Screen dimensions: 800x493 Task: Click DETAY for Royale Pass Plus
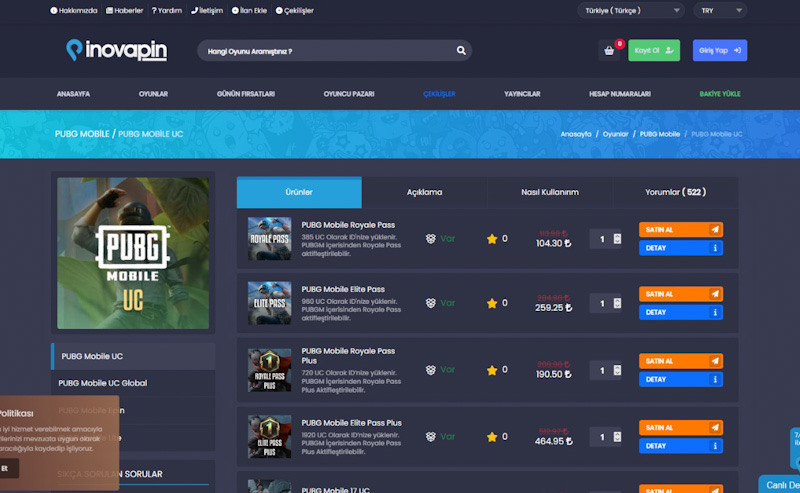click(681, 380)
